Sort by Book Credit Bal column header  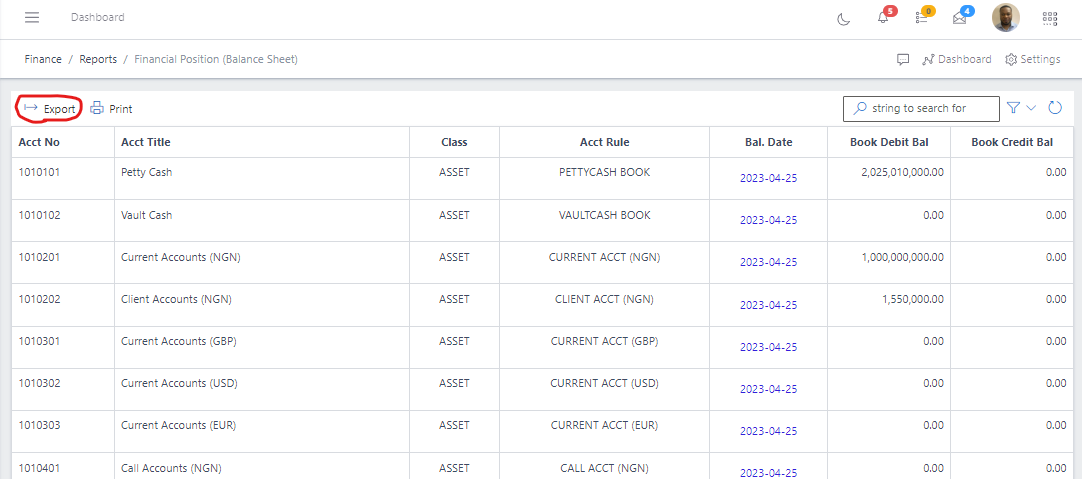pos(1012,142)
